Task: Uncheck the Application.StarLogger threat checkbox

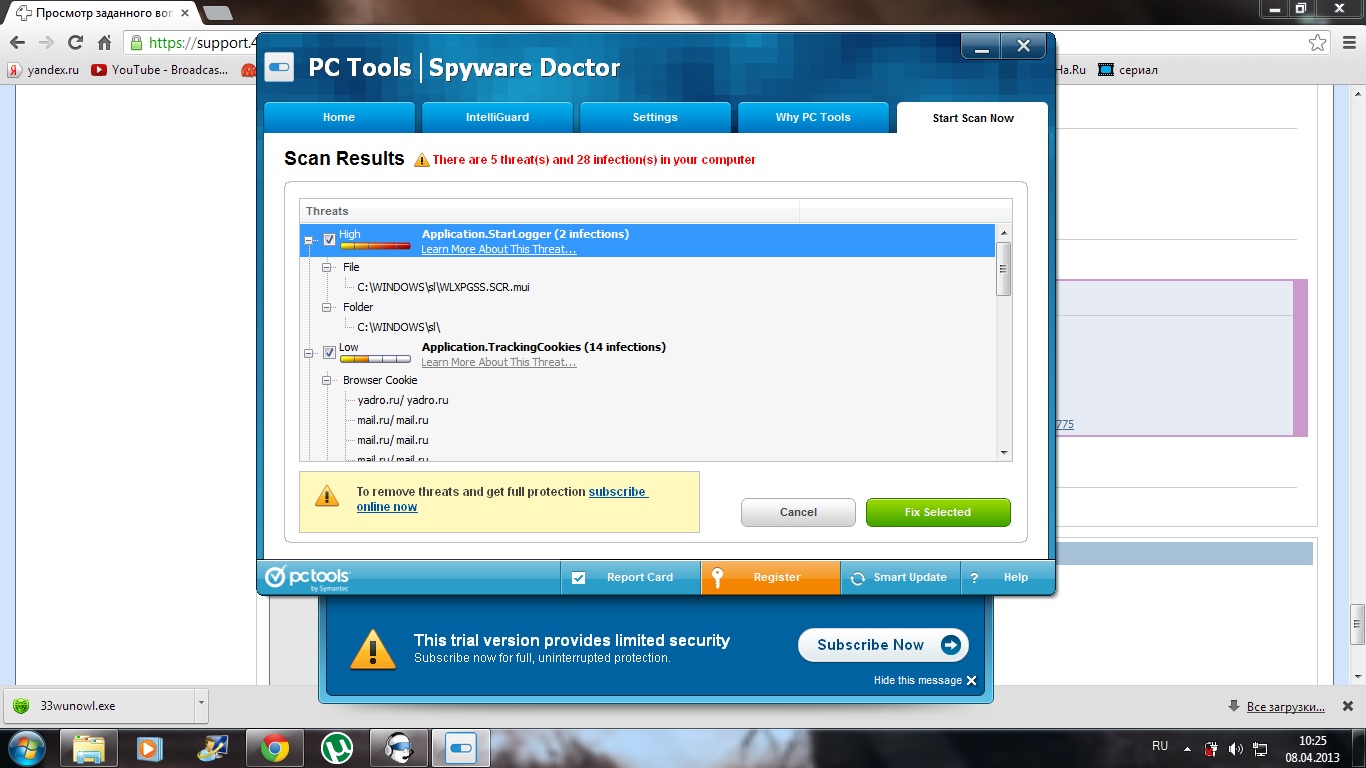Action: (x=329, y=240)
